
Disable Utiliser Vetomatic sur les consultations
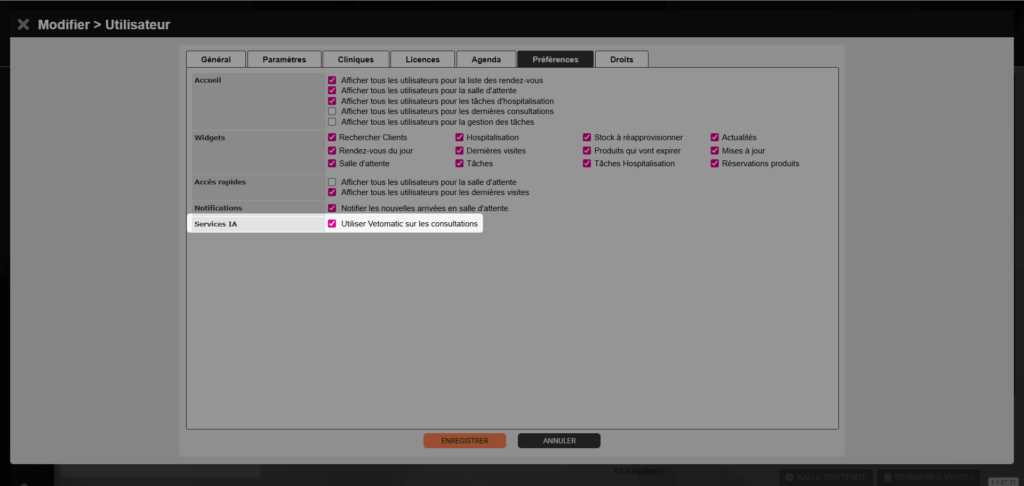point(332,224)
